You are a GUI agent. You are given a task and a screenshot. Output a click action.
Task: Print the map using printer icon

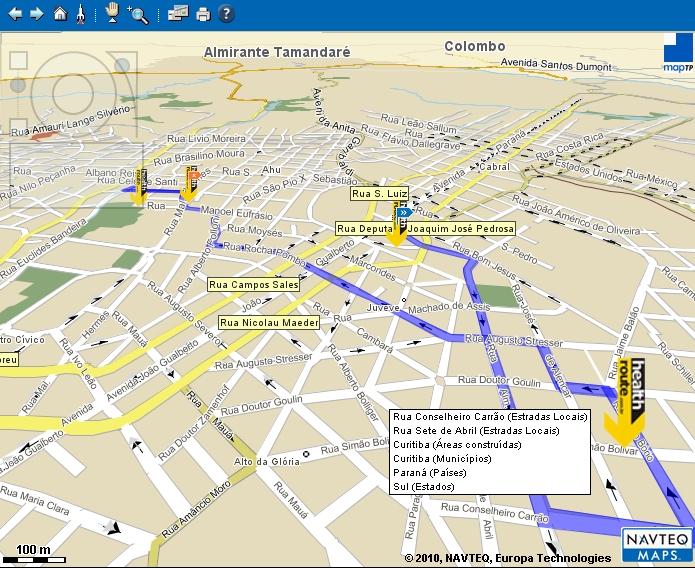pos(203,14)
